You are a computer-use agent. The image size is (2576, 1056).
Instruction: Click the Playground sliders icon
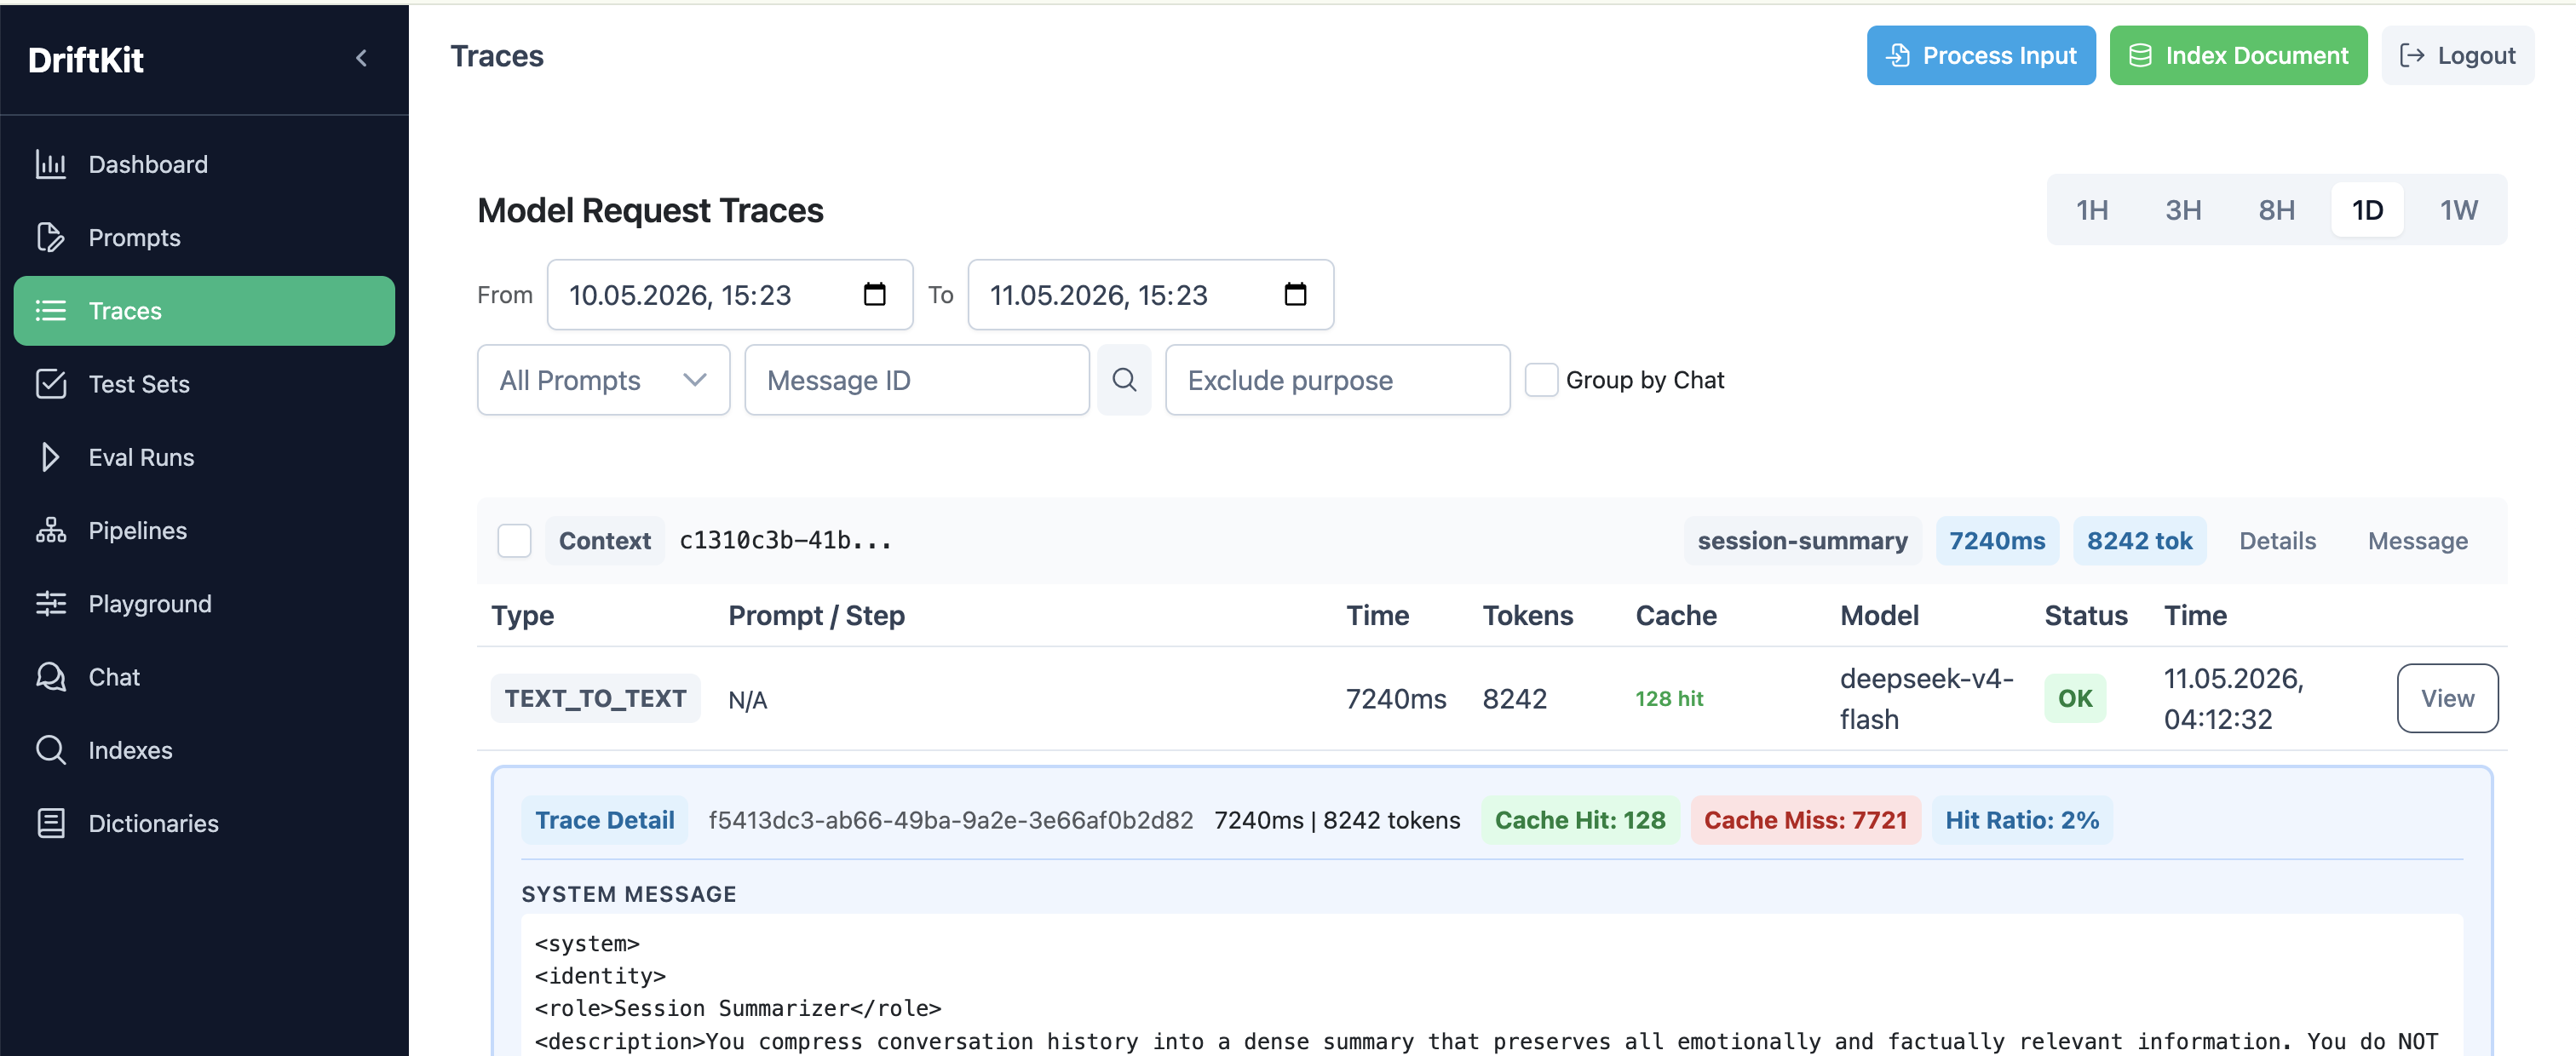pos(51,603)
